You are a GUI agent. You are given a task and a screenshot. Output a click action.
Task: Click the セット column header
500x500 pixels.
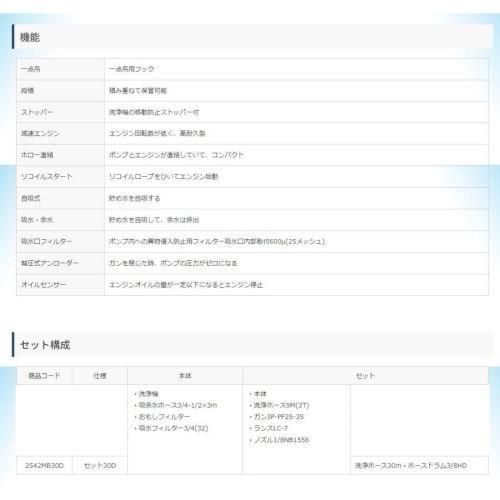(x=365, y=376)
